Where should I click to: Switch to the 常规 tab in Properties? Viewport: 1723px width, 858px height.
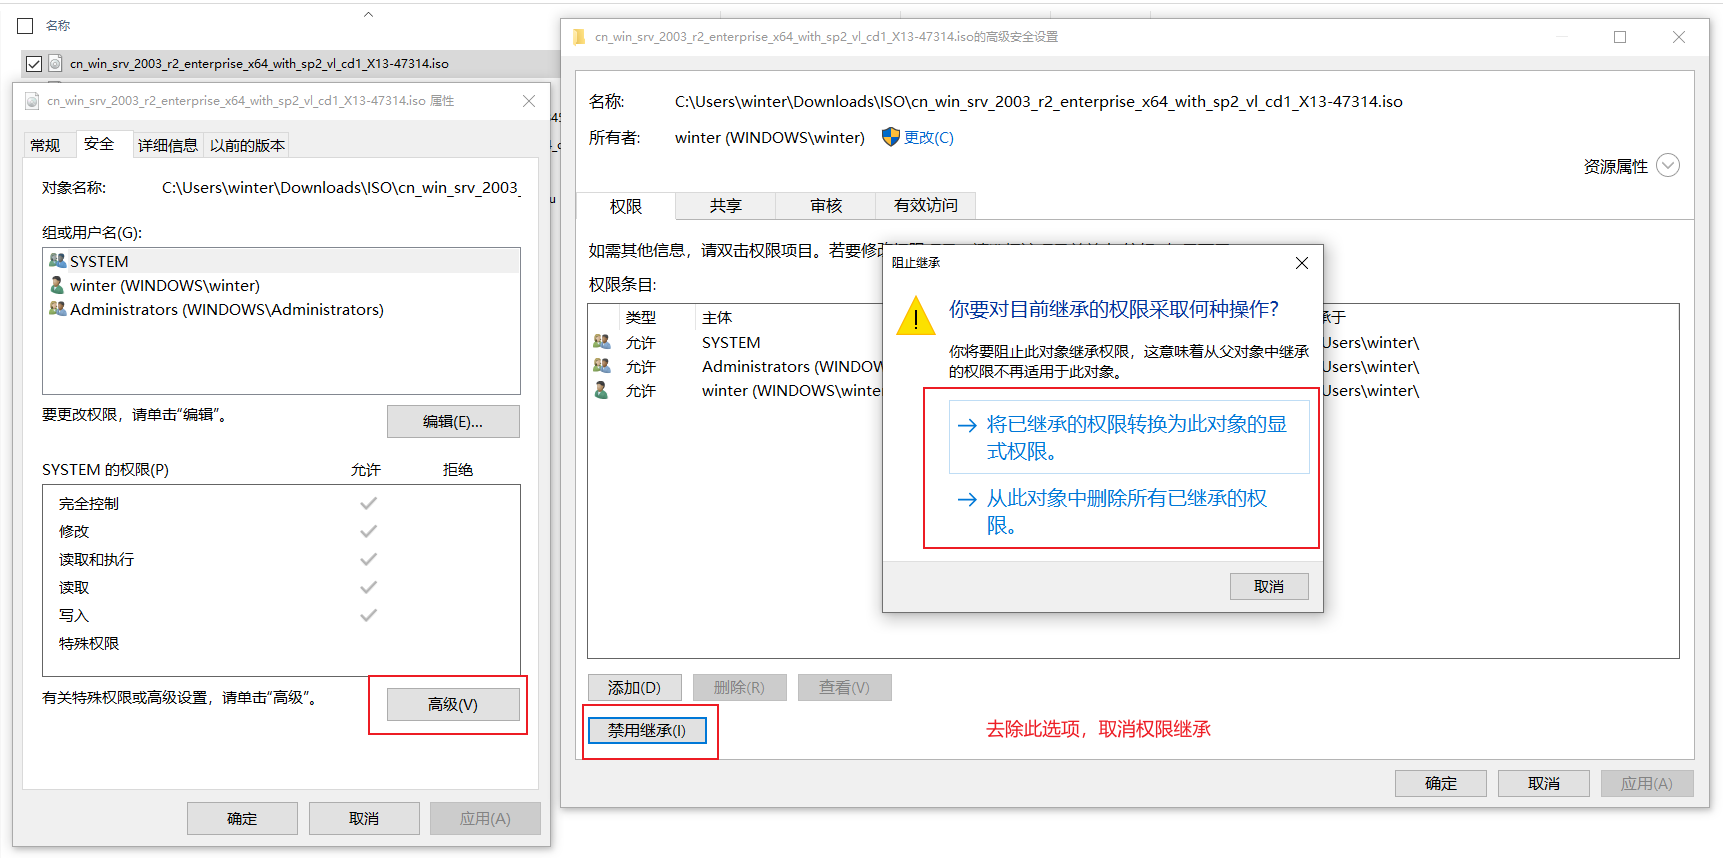46,146
